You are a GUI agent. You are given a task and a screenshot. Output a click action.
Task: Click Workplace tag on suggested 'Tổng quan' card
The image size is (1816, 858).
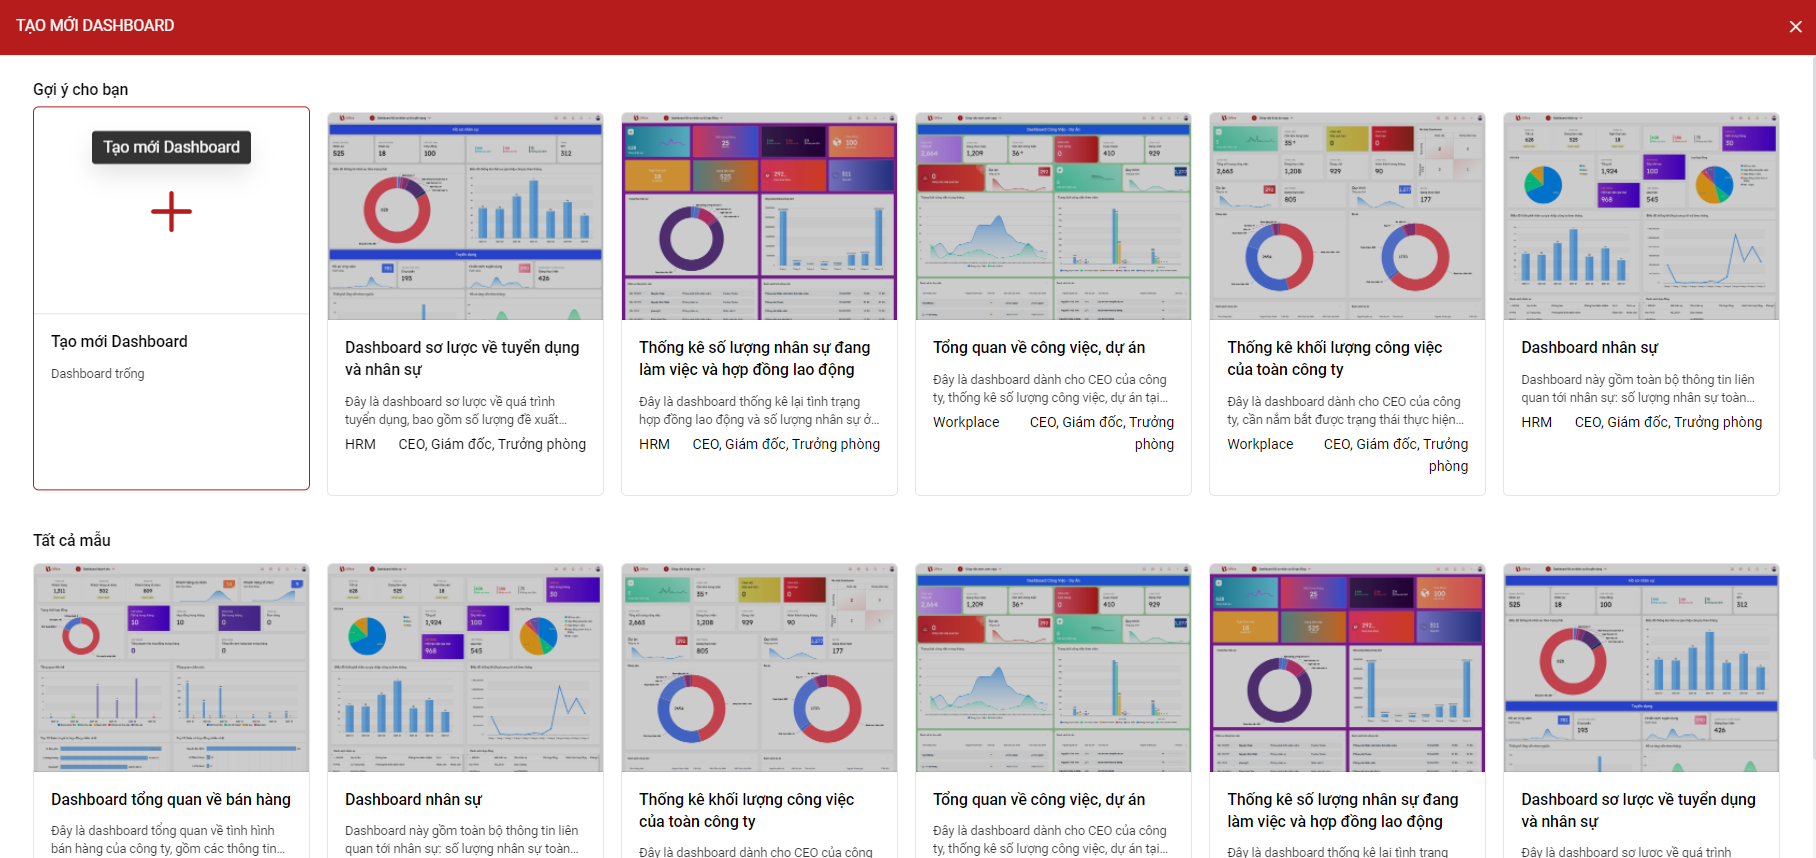tap(966, 422)
